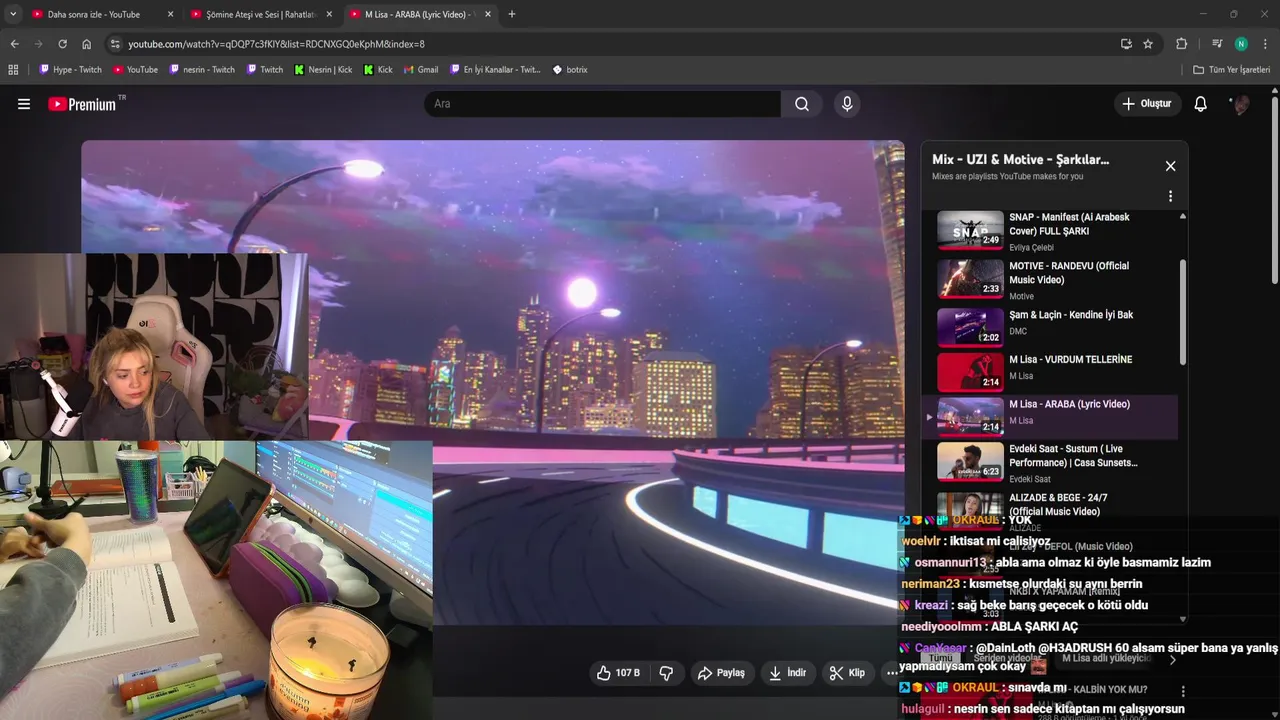1280x720 pixels.
Task: Open the Tüm Yer İşaretleri folder
Action: click(1231, 70)
